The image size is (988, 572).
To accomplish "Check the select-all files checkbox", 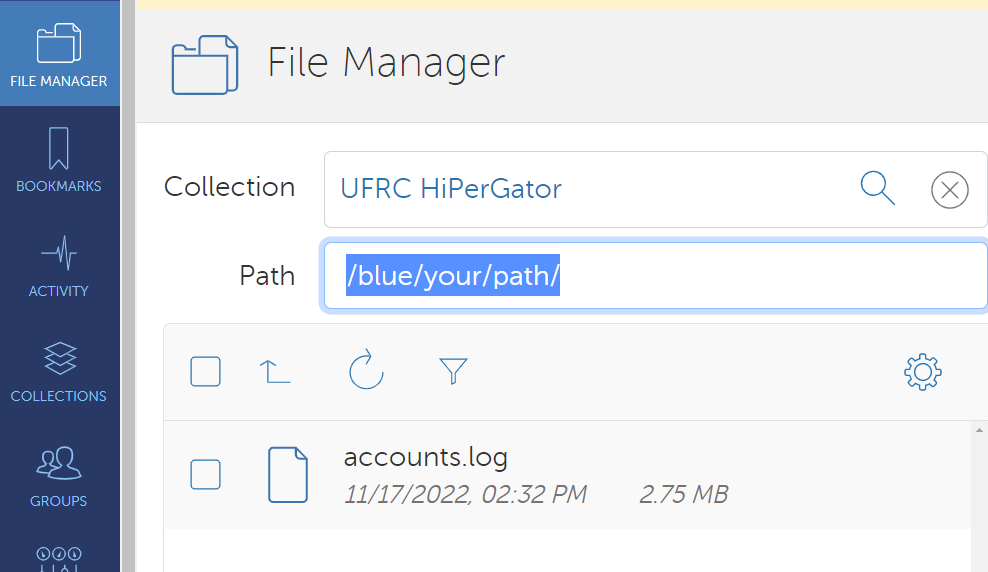I will click(x=205, y=372).
